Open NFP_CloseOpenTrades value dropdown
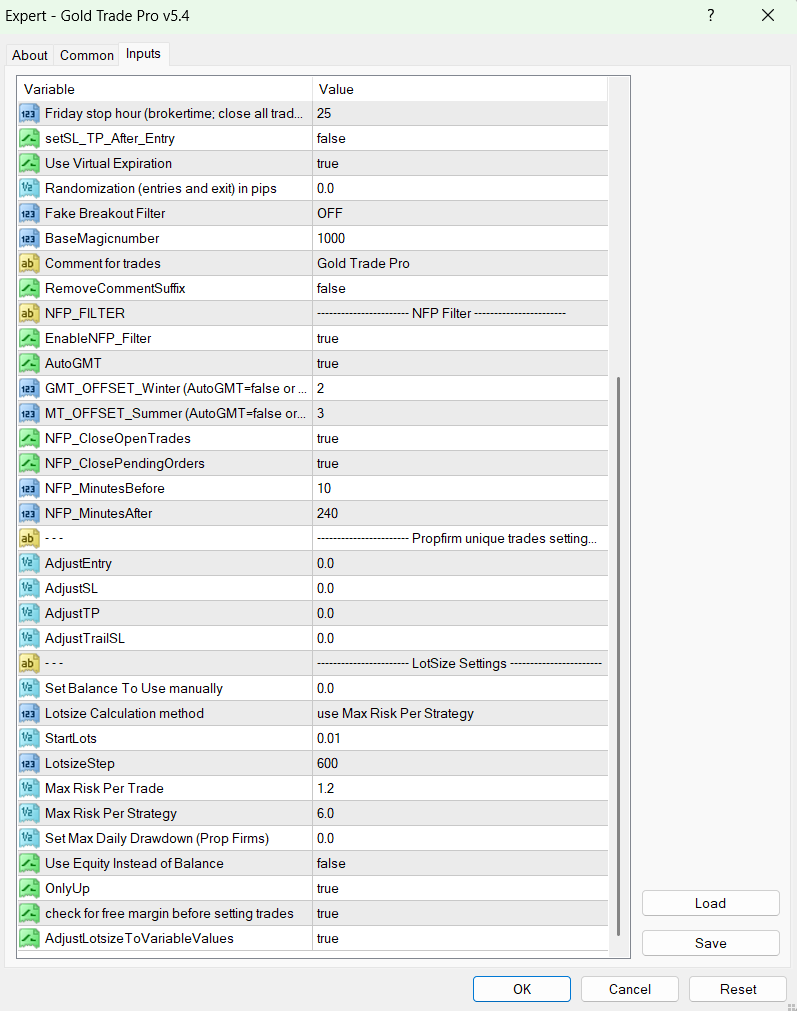Viewport: 797px width, 1011px height. pos(459,438)
